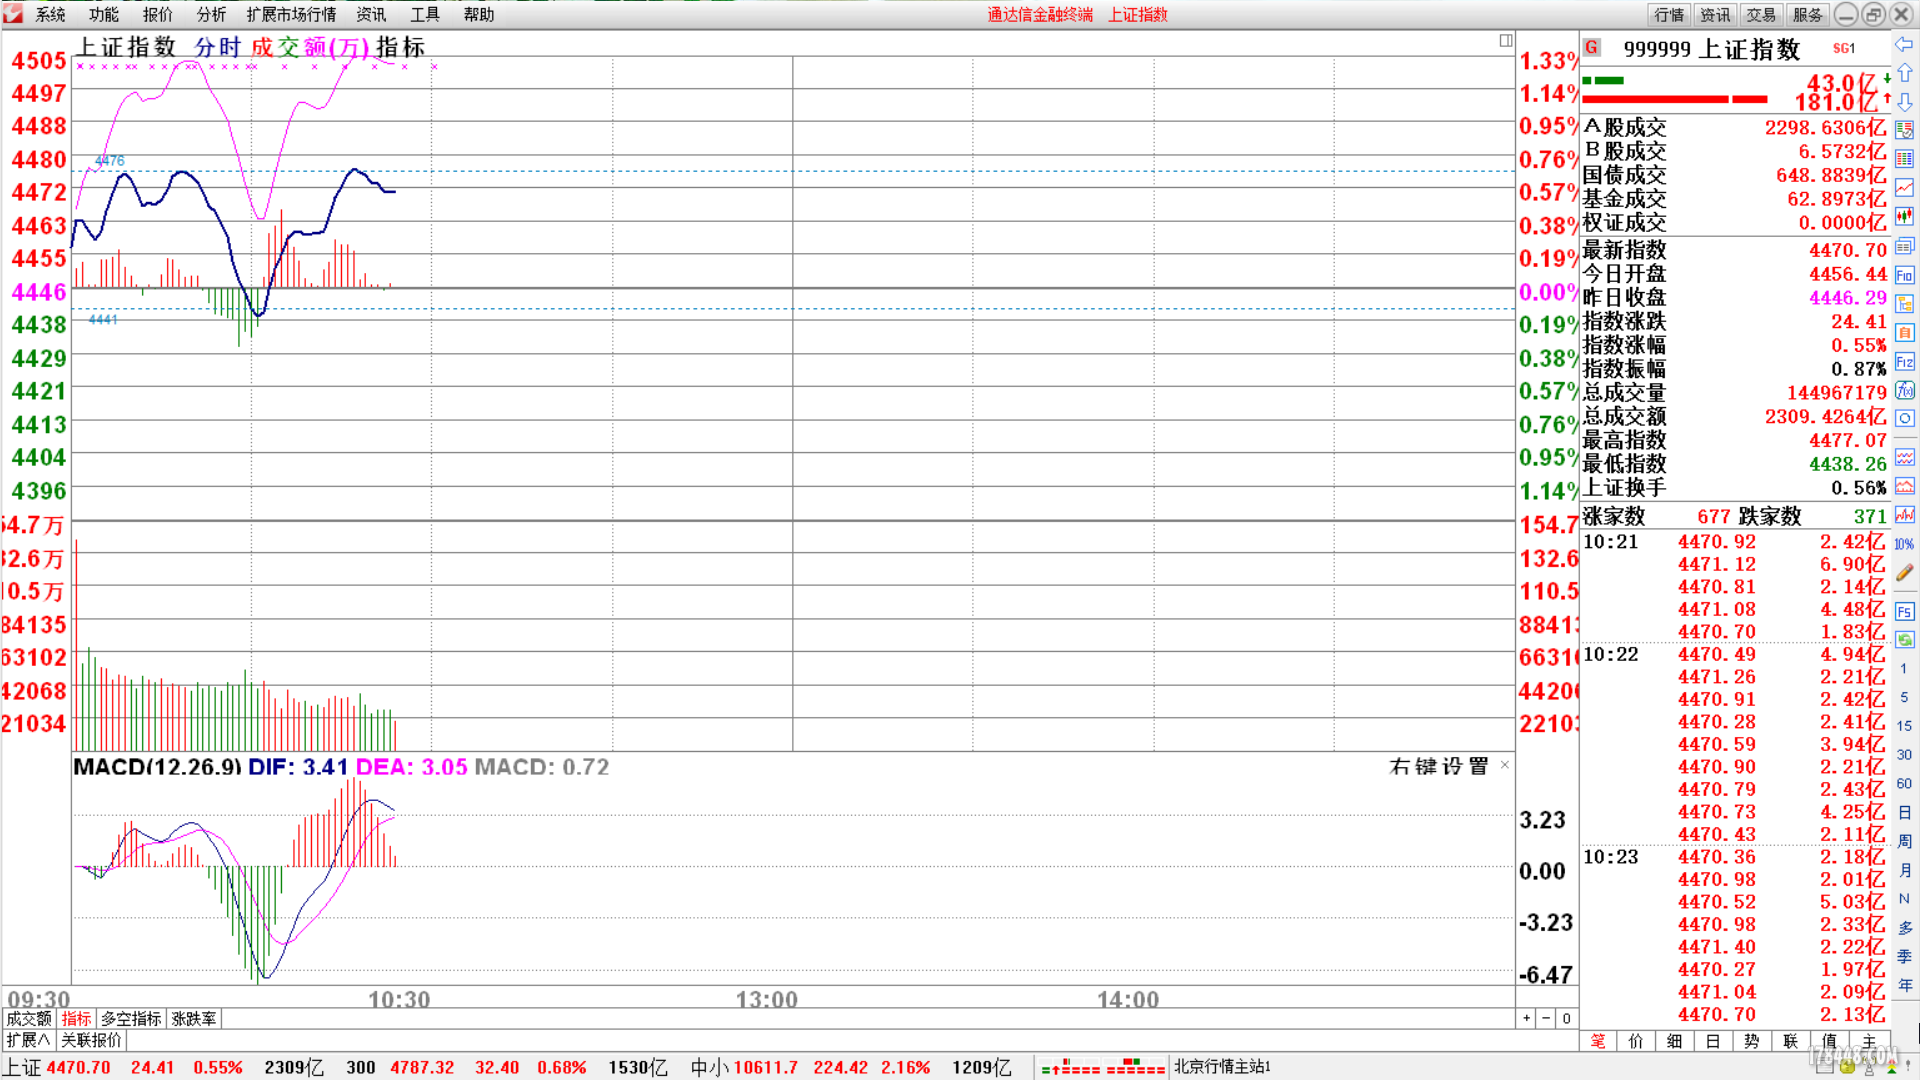Image resolution: width=1920 pixels, height=1080 pixels.
Task: Enable the 60-minute period view
Action: pos(1905,784)
